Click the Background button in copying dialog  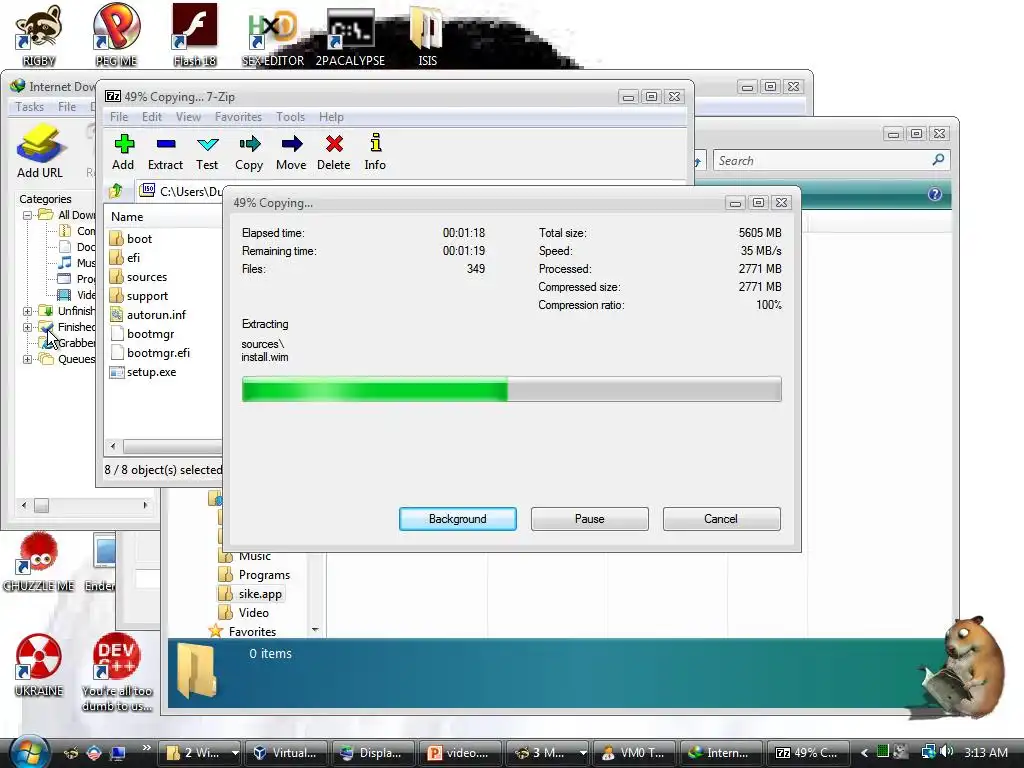coord(458,519)
